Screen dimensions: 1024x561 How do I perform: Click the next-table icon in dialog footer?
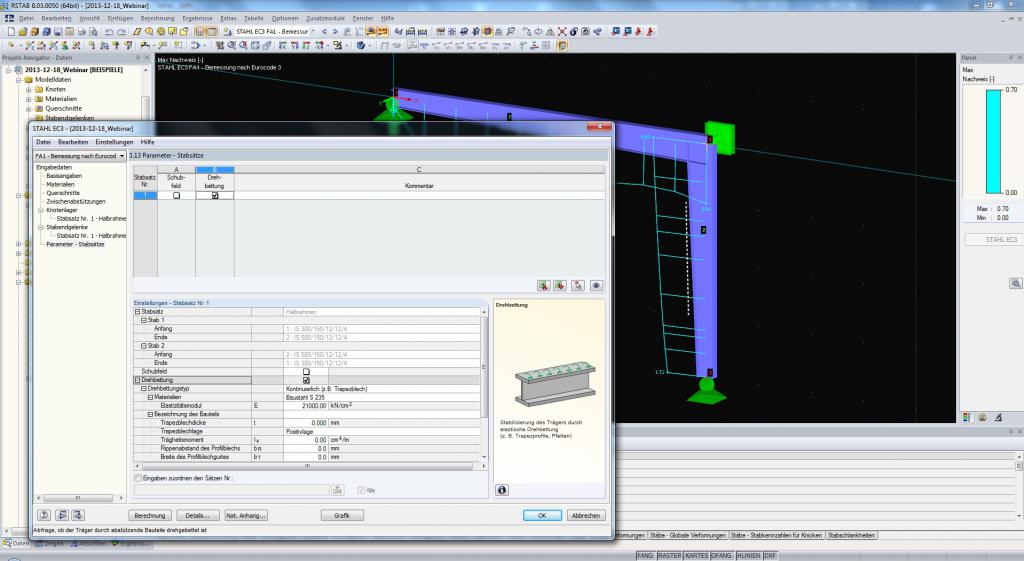click(78, 515)
